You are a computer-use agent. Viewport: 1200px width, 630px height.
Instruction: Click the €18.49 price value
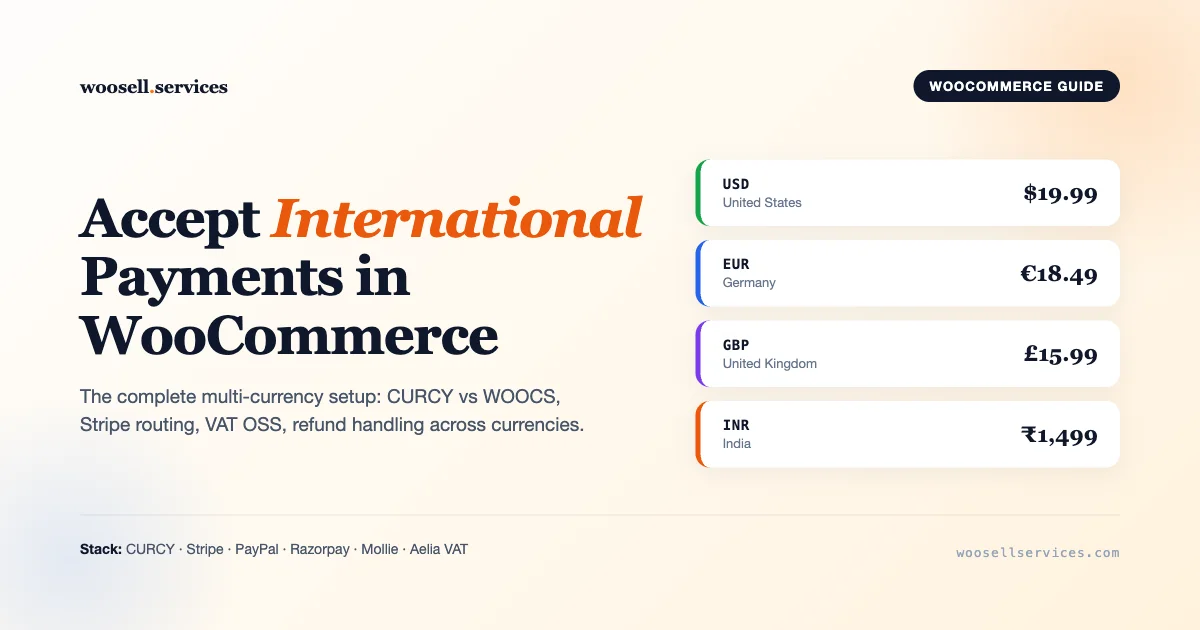(1058, 273)
